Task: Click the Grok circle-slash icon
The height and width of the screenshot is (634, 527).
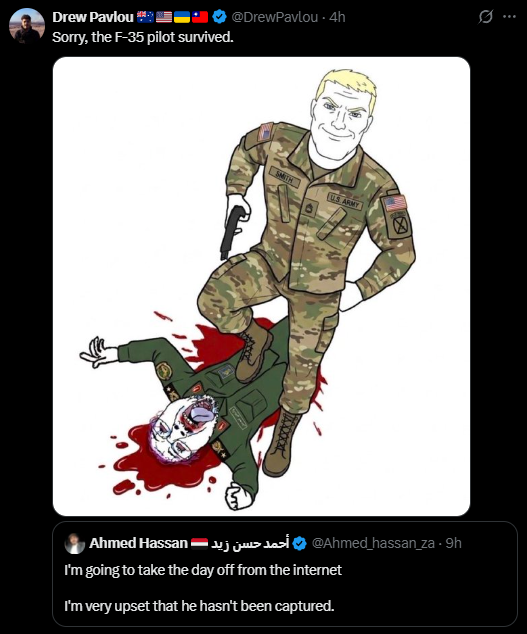Action: coord(485,17)
